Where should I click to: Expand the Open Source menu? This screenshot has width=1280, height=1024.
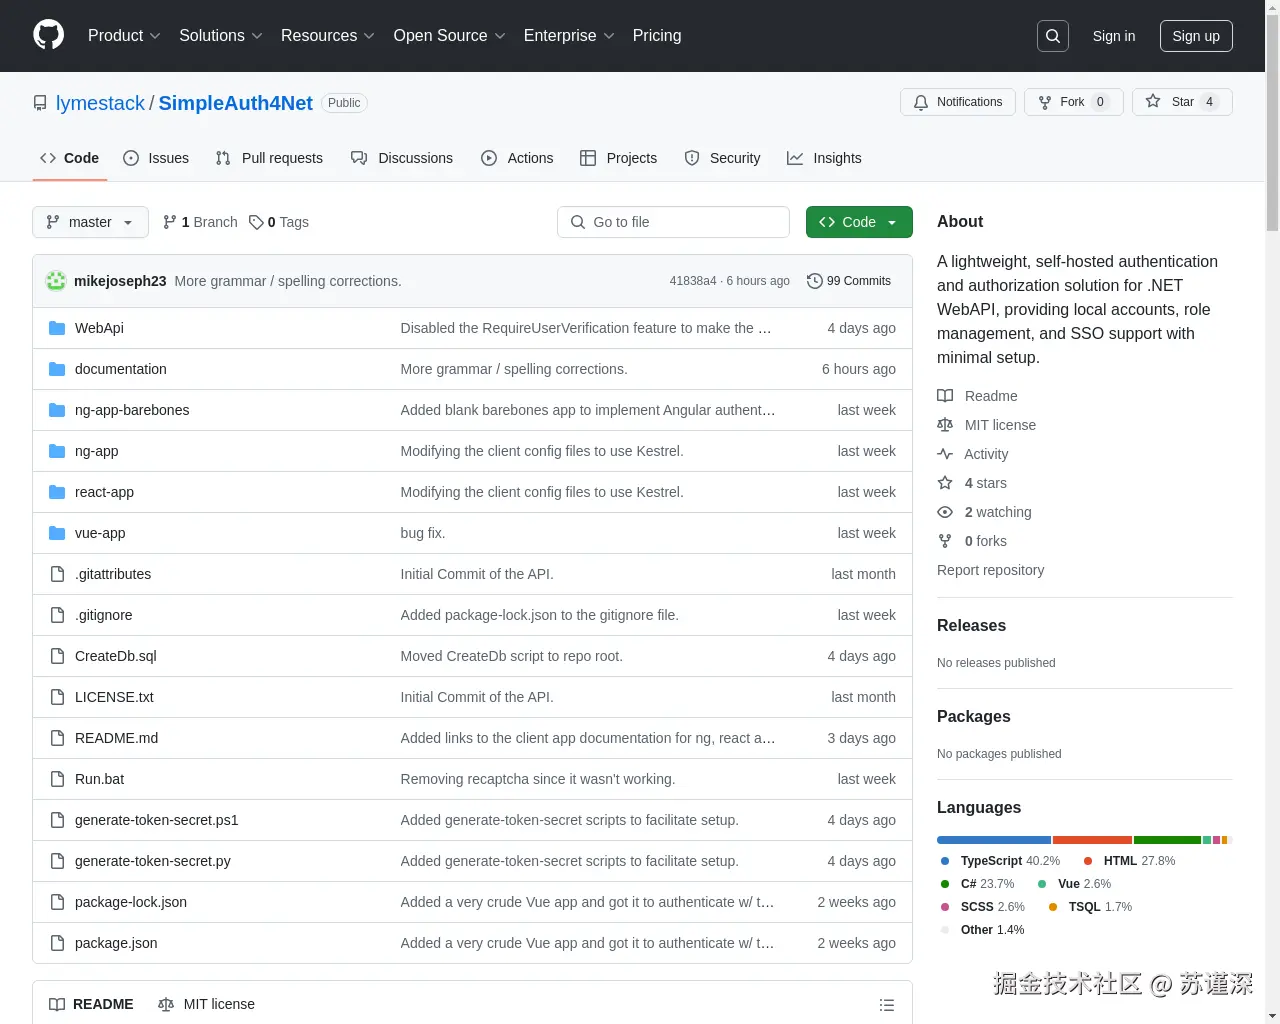[449, 36]
